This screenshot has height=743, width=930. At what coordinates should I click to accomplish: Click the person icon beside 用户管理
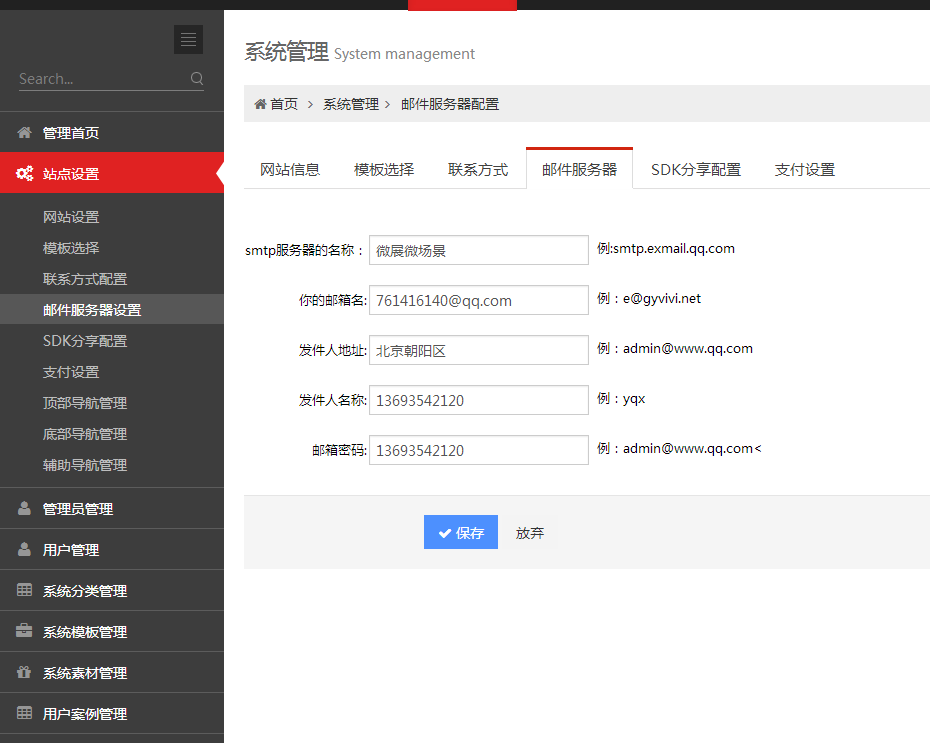coord(22,548)
